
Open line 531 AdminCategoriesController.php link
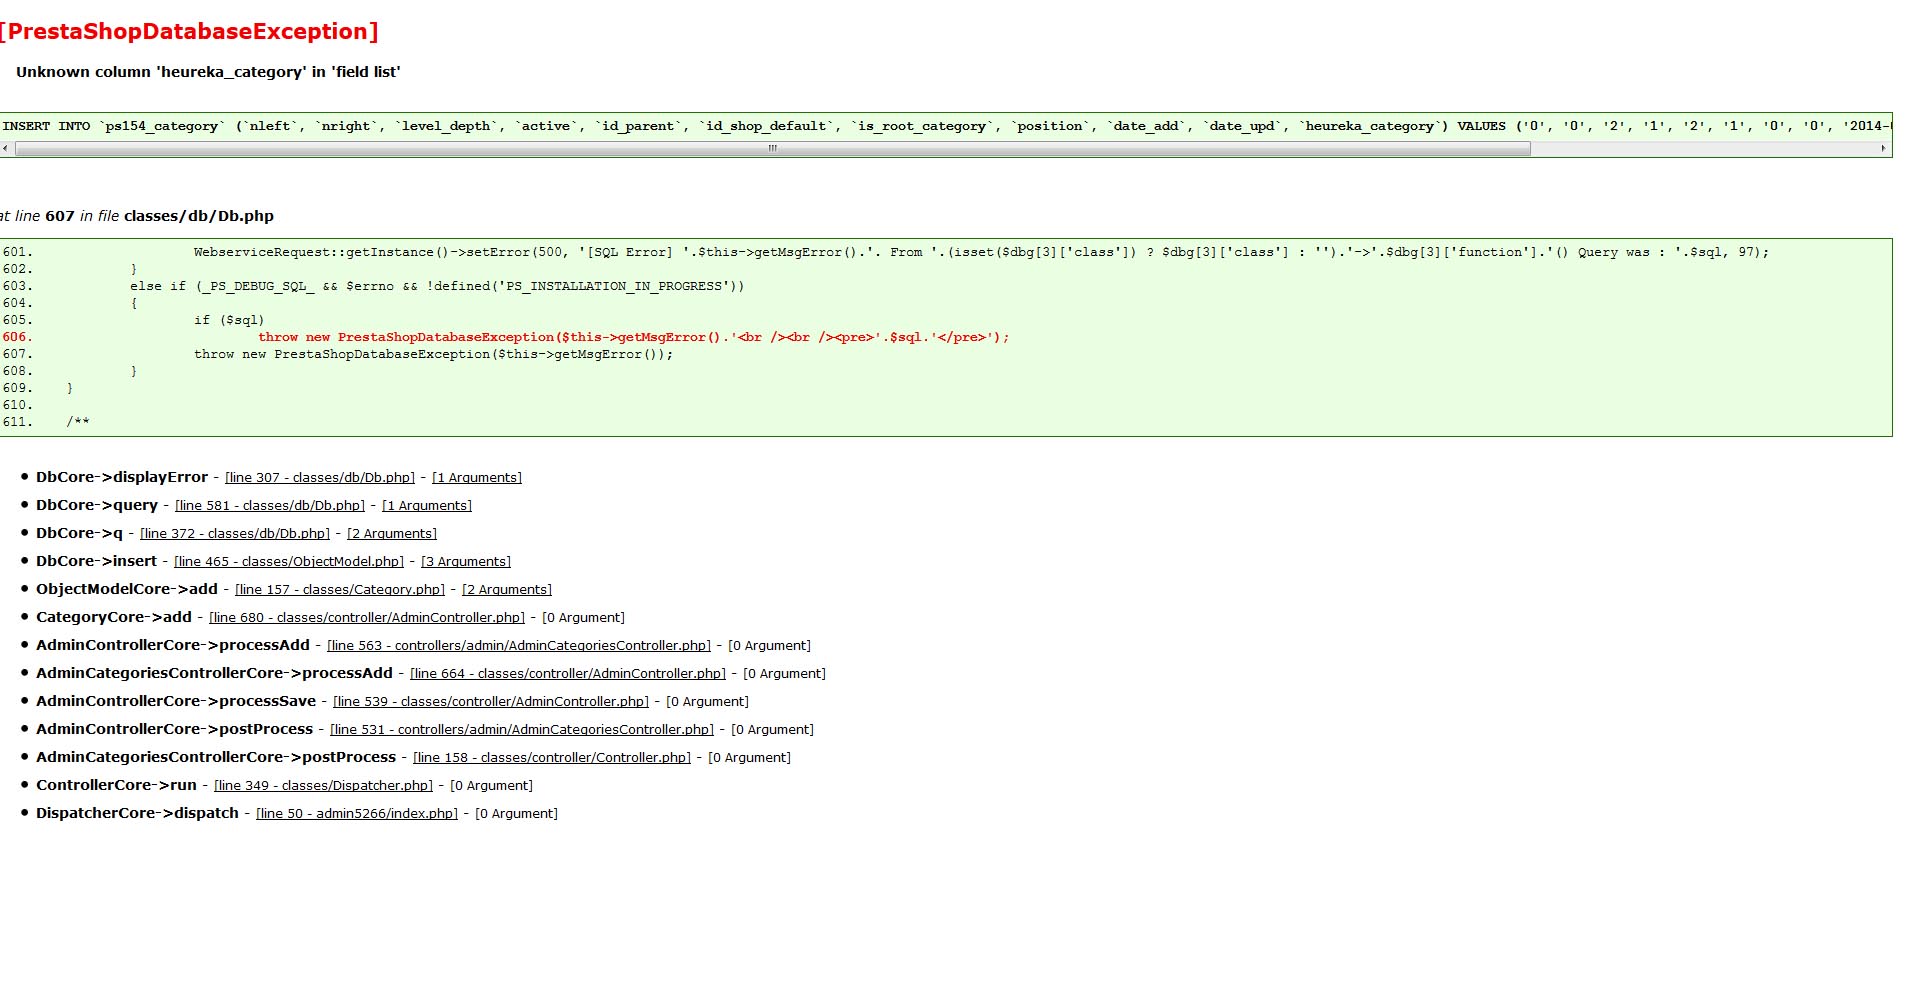tap(522, 730)
